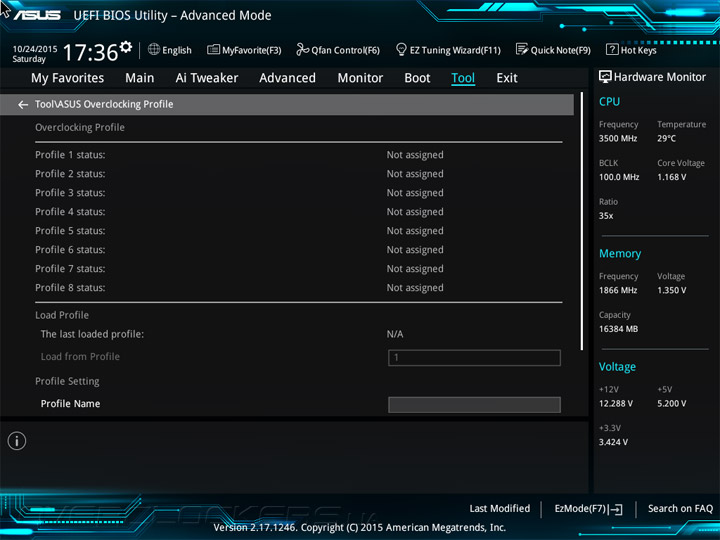Click the Load from Profile input field
This screenshot has width=720, height=540.
pyautogui.click(x=474, y=358)
